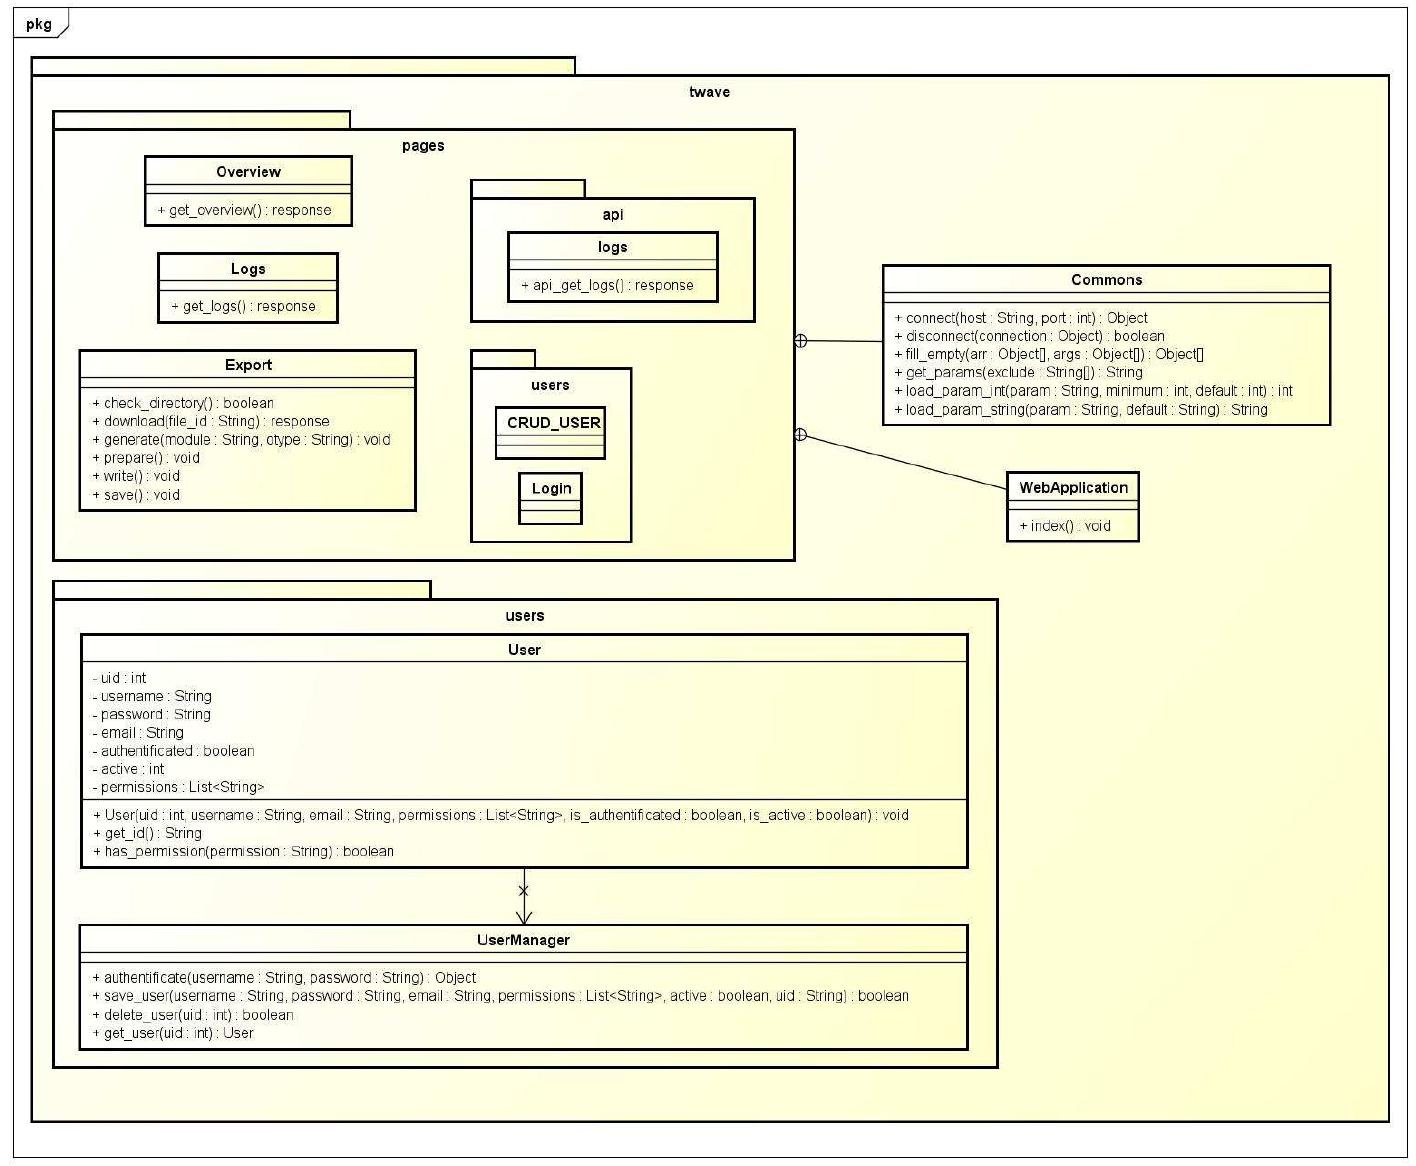1416x1166 pixels.
Task: Select the Overview class box
Action: click(x=248, y=172)
